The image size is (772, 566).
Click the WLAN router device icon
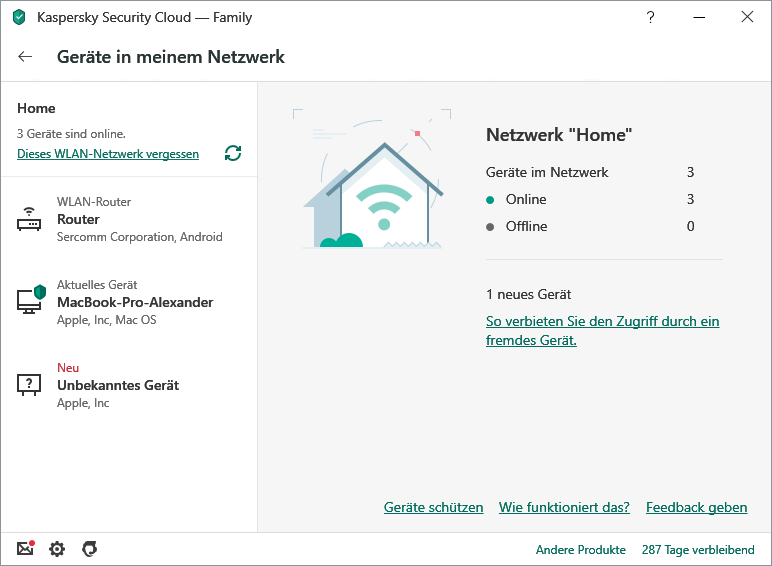[x=30, y=220]
